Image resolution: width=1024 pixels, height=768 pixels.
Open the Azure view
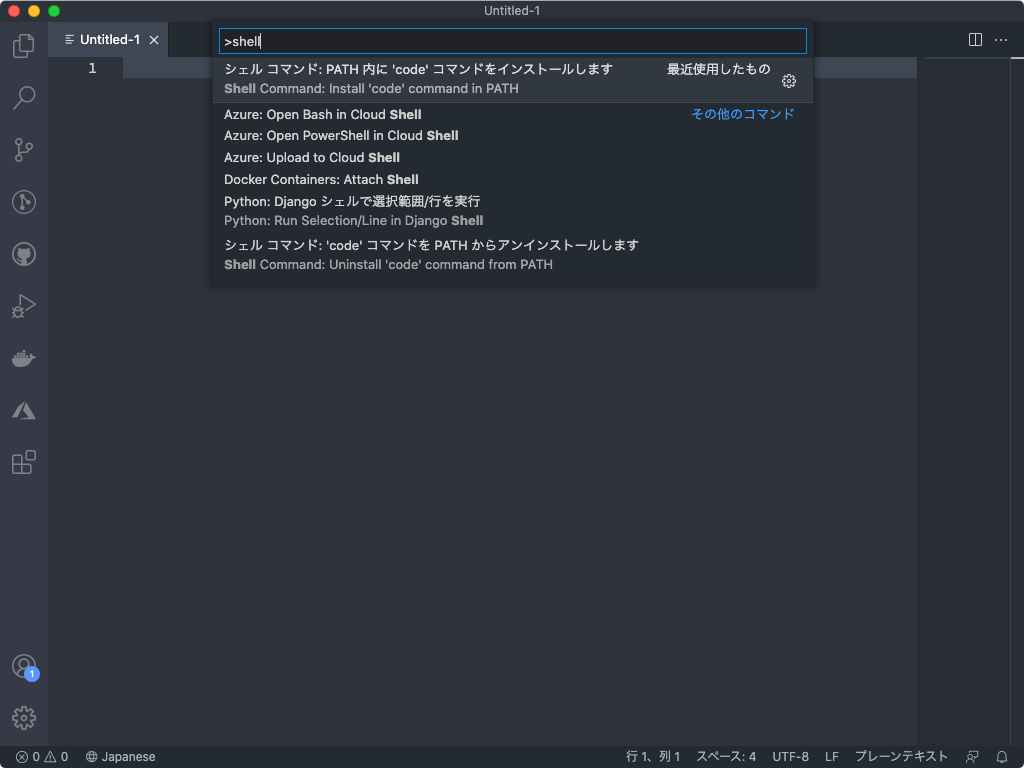point(23,410)
